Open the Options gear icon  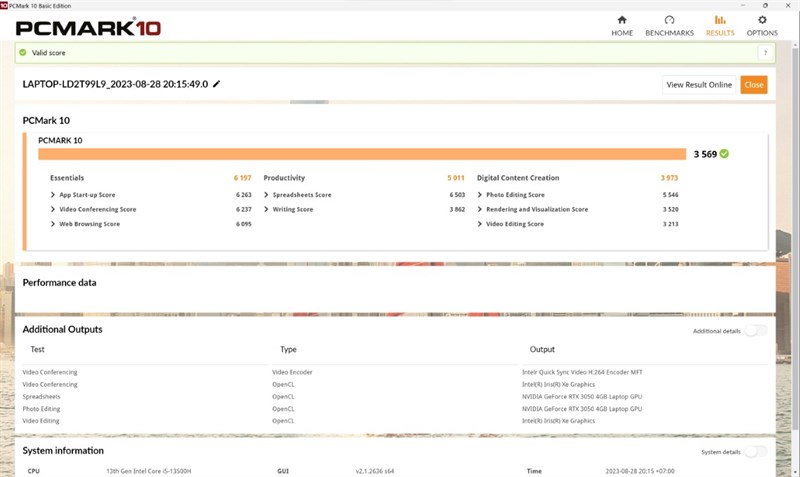[762, 20]
